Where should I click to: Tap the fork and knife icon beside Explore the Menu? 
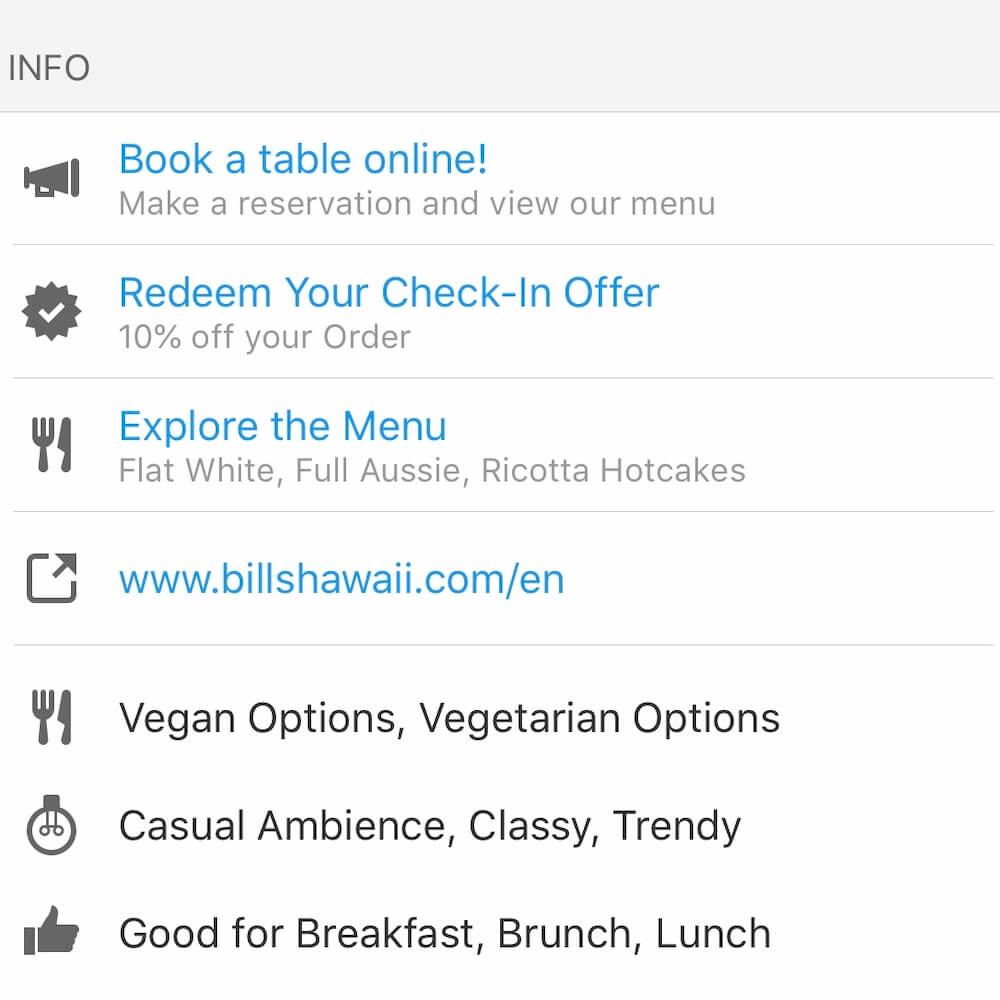coord(52,445)
